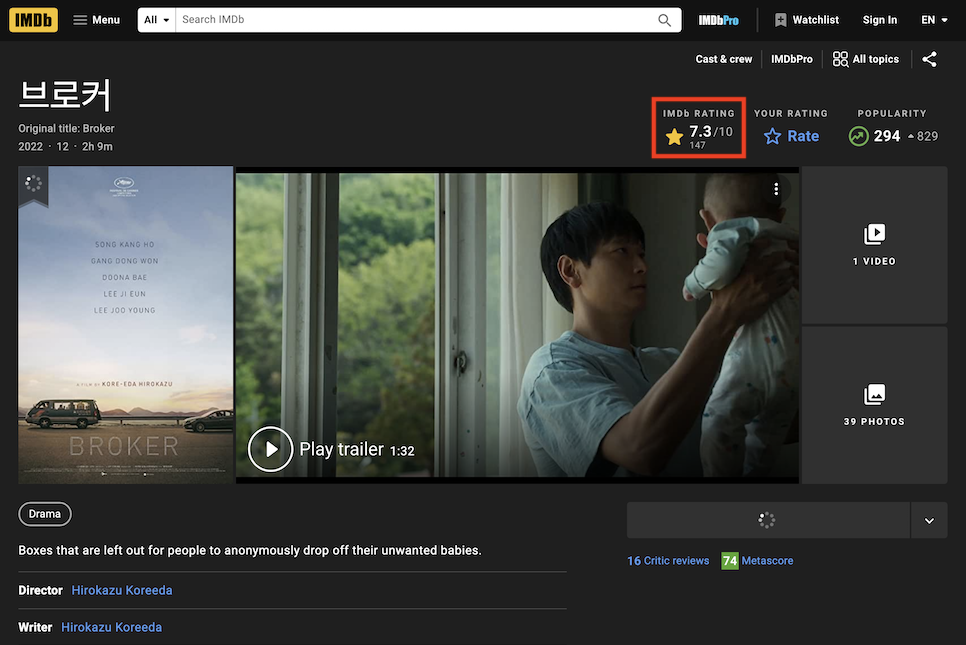Open the popularity 294 ranking
The height and width of the screenshot is (645, 966).
893,136
